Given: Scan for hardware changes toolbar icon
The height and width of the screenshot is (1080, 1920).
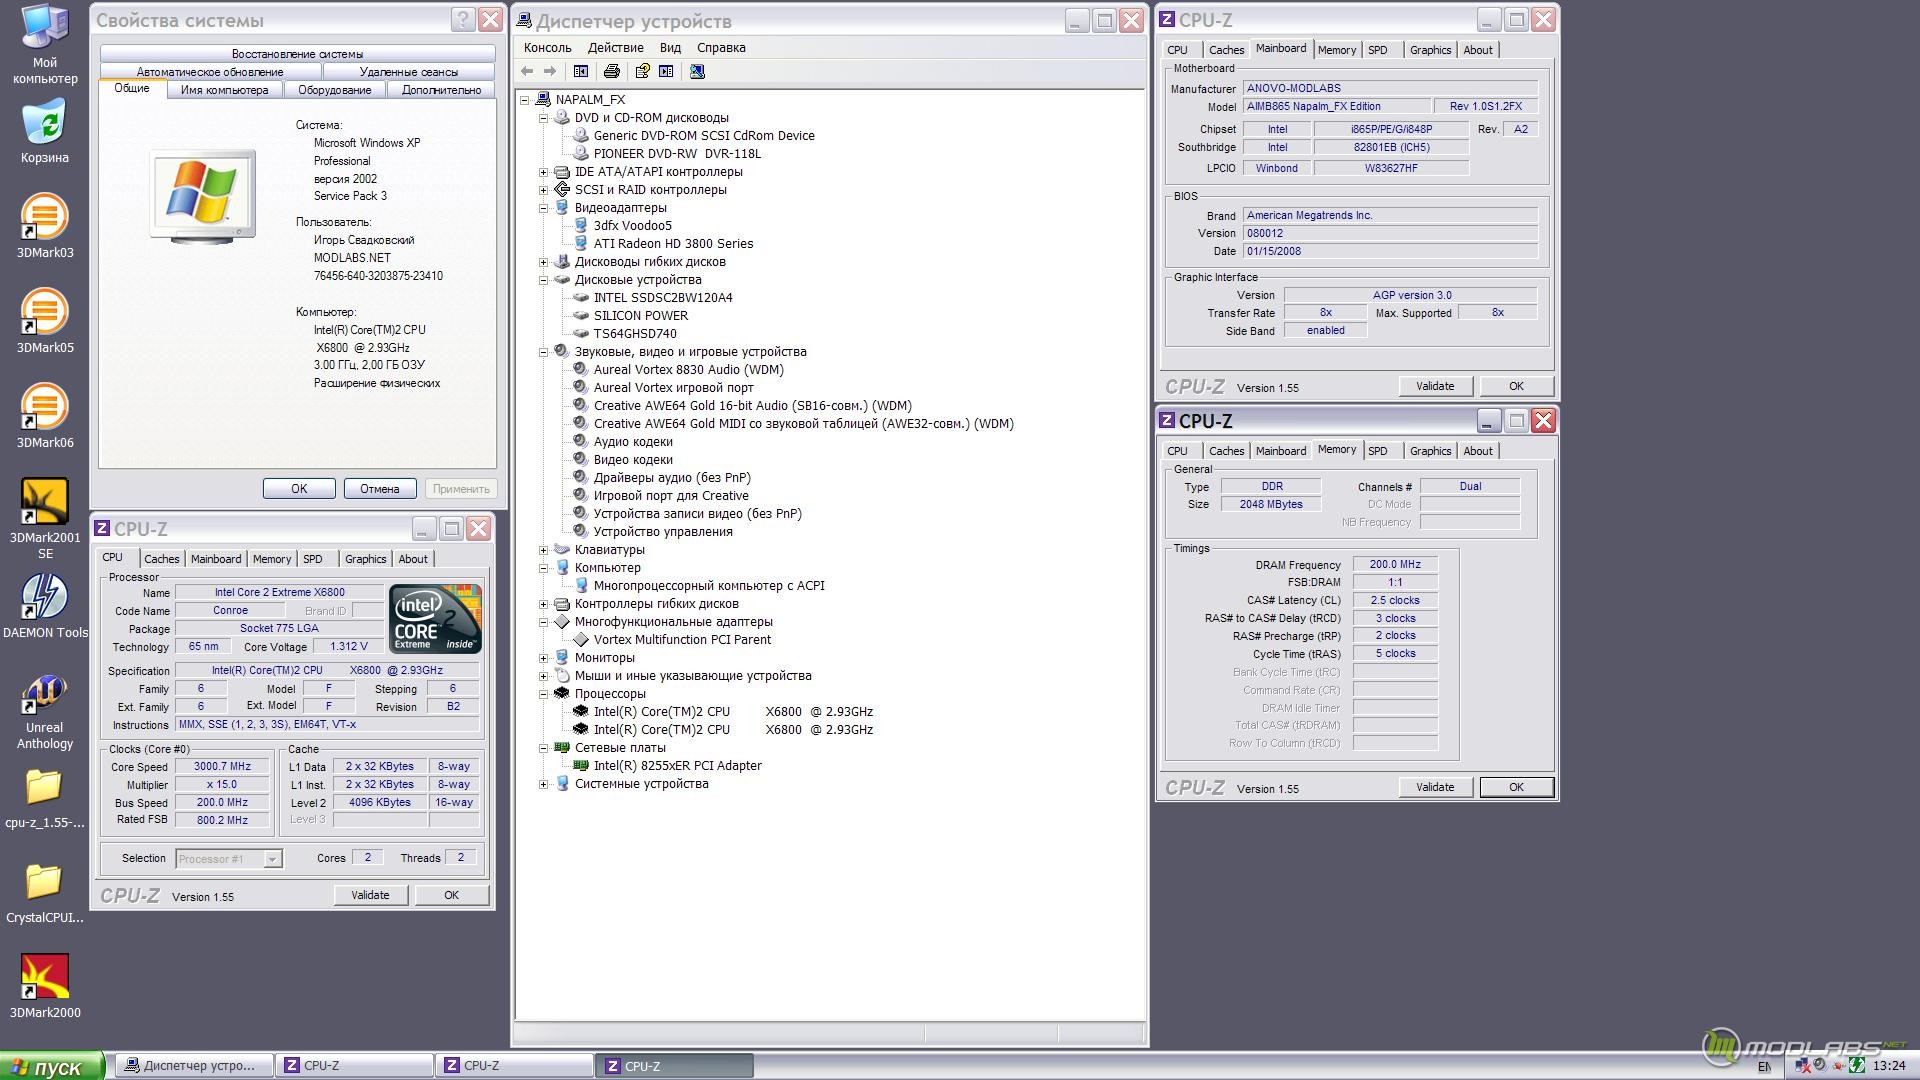Looking at the screenshot, I should (697, 71).
